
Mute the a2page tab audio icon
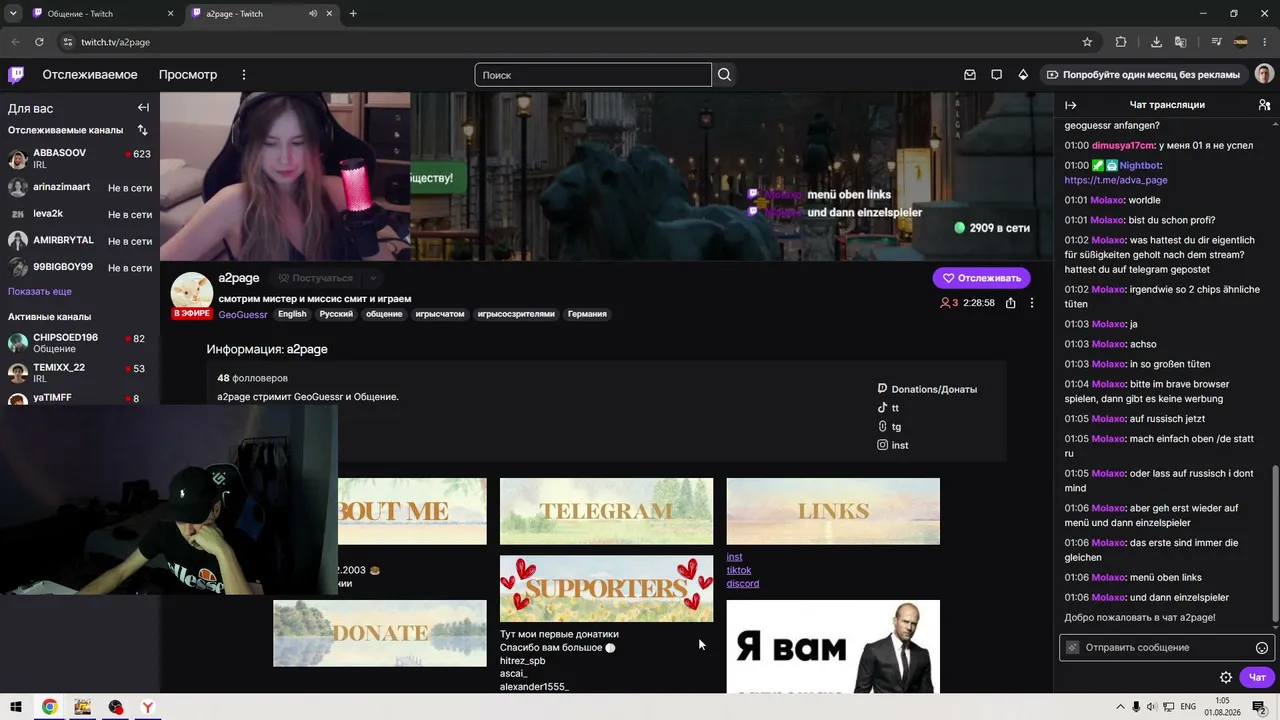[313, 14]
